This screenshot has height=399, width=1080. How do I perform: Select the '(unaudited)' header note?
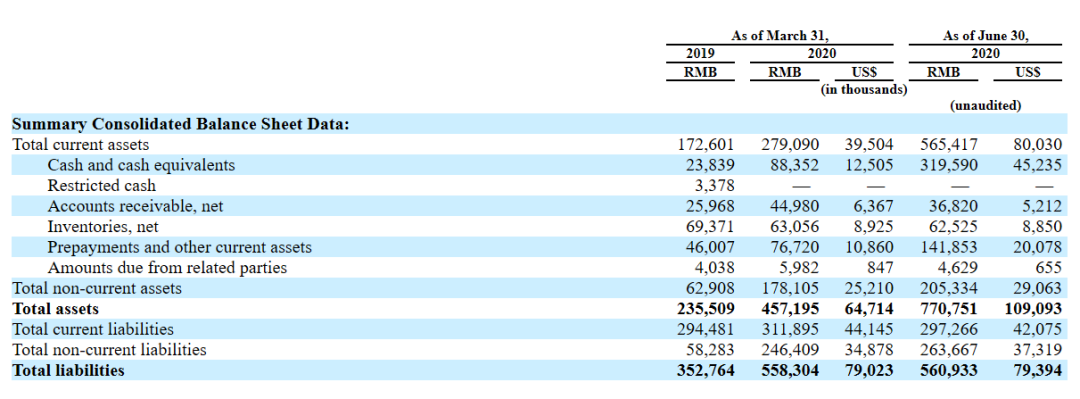(x=985, y=106)
